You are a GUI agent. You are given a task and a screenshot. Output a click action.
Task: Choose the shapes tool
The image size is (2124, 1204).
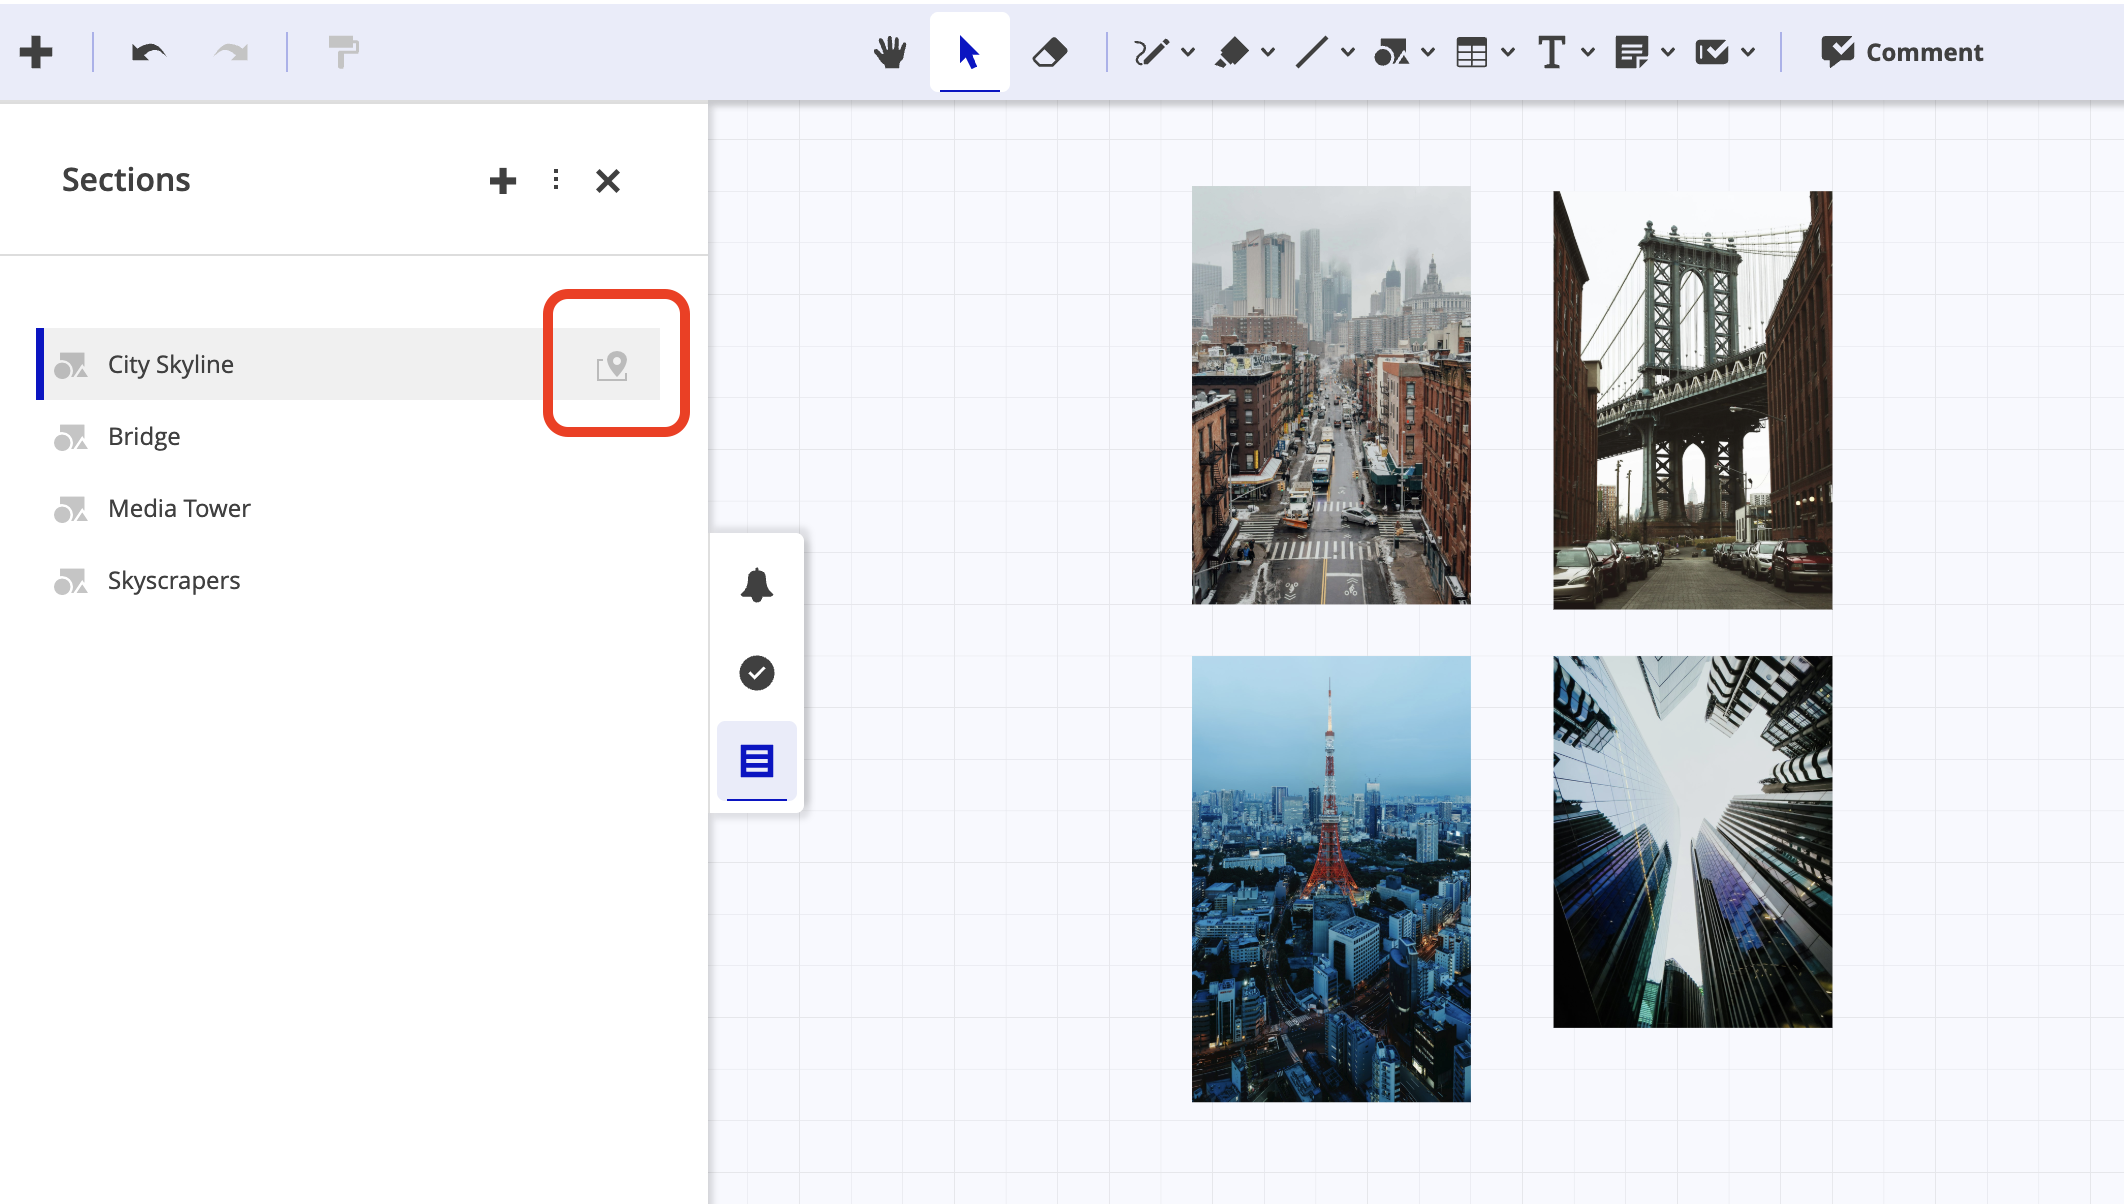click(1393, 52)
